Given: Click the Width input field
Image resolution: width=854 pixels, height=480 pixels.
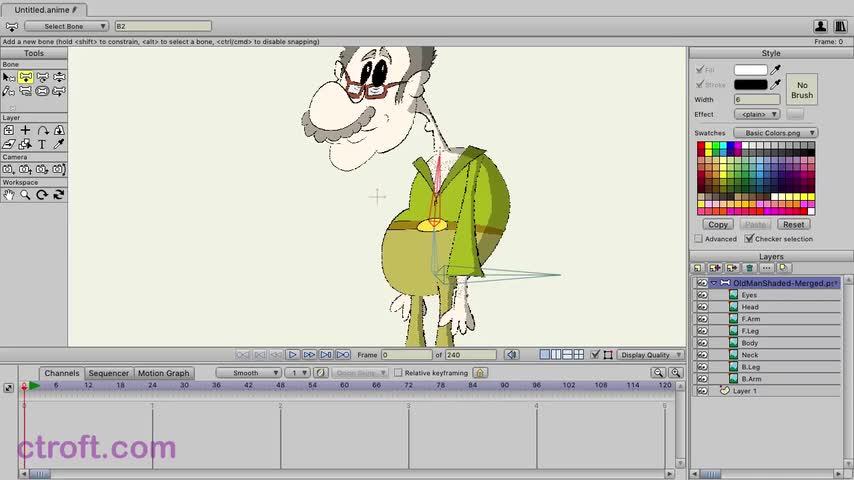Looking at the screenshot, I should pyautogui.click(x=757, y=100).
